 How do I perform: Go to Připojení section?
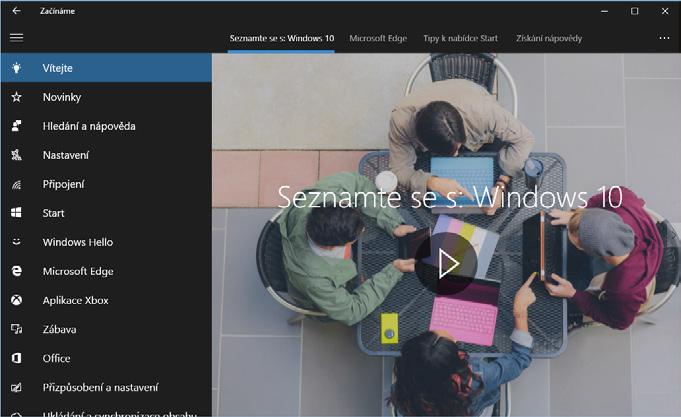pyautogui.click(x=106, y=184)
